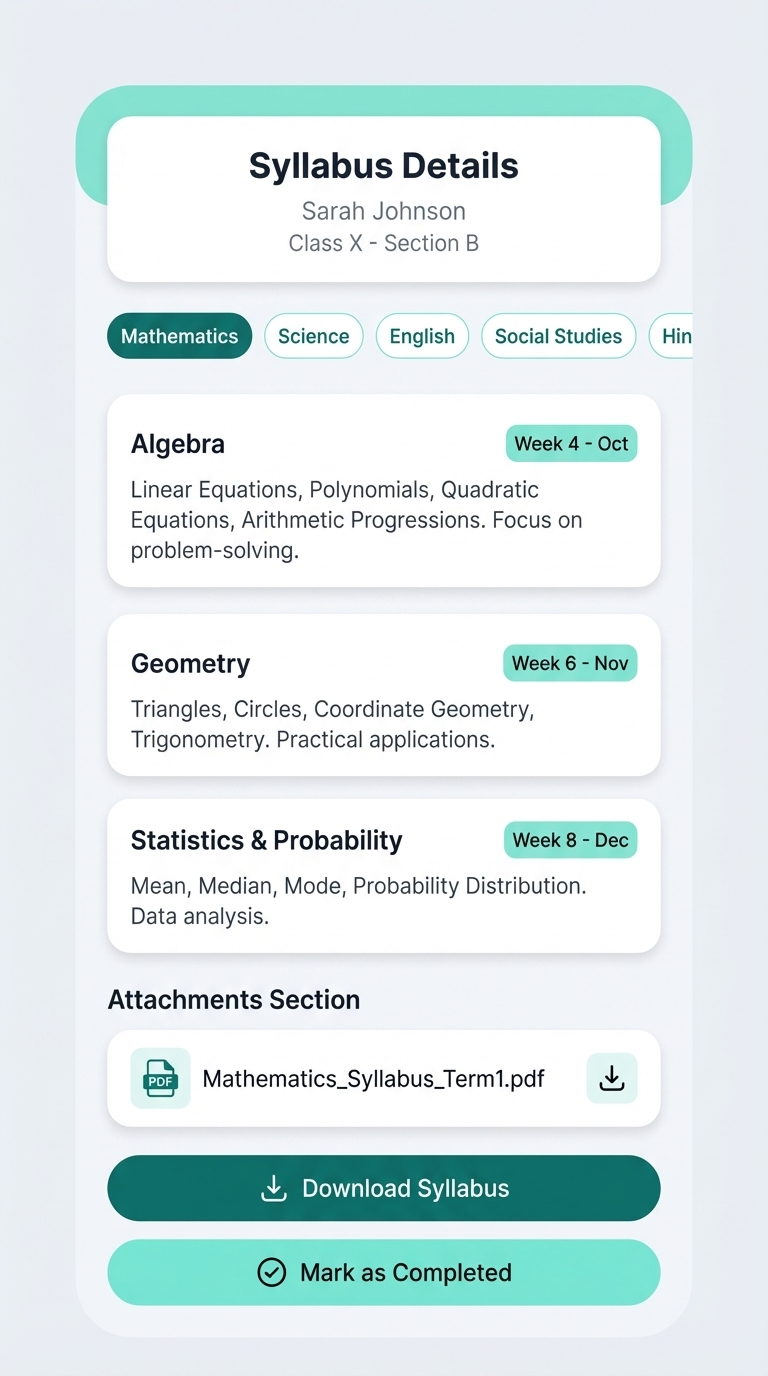Open the Geometry topic card
Image resolution: width=768 pixels, height=1376 pixels.
tap(383, 710)
